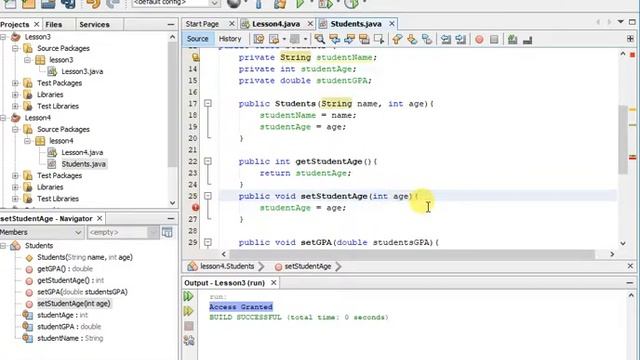Open the editor tabs list dropdown arrow
Viewport: 640px width, 360px height.
pyautogui.click(x=621, y=22)
